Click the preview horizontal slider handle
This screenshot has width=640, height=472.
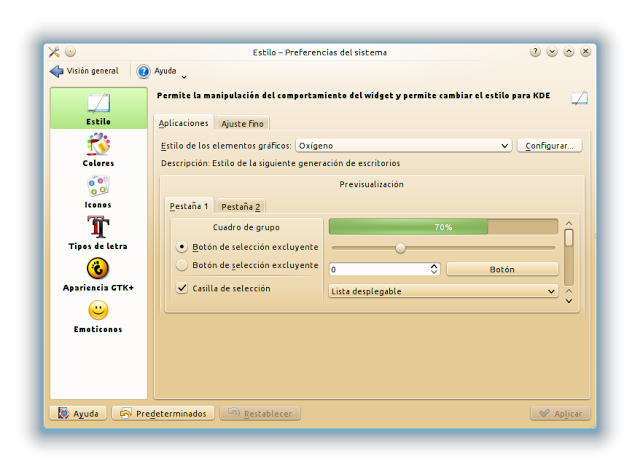tap(400, 248)
